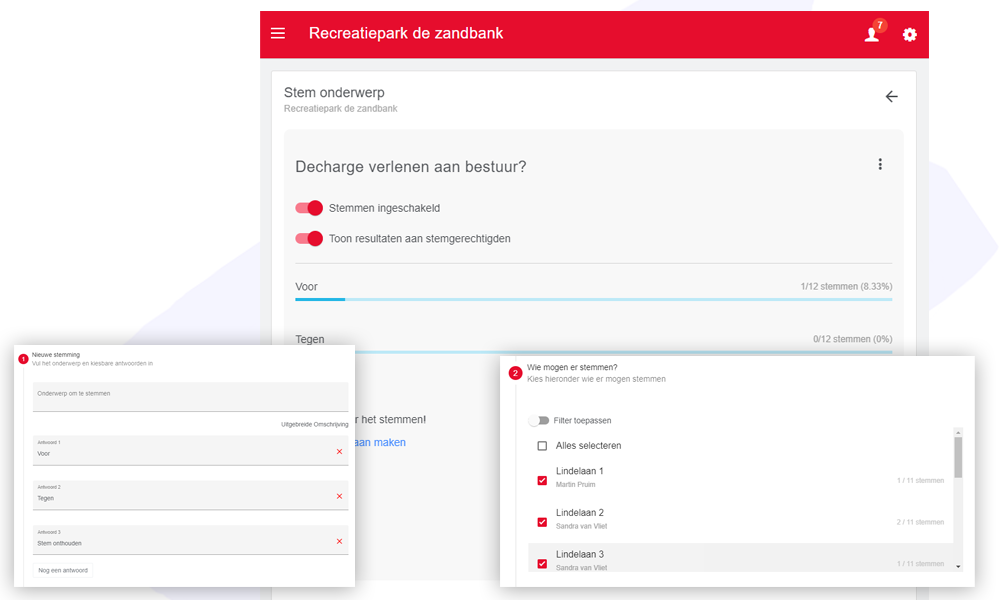The image size is (1000, 600).
Task: Uncheck the Lindelaan 2 checkbox
Action: click(542, 522)
